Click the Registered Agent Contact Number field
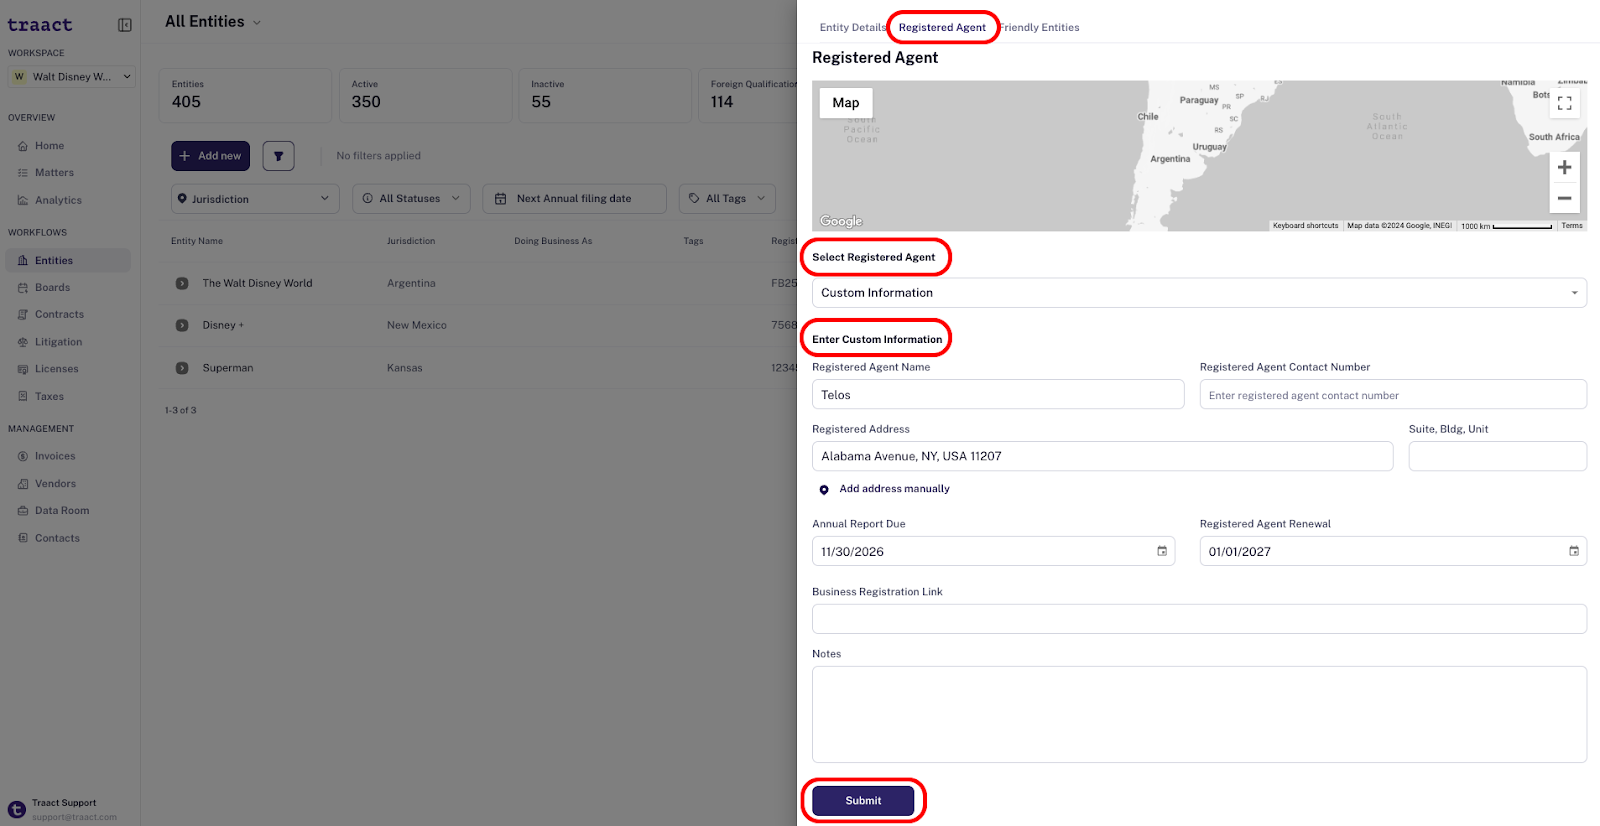Viewport: 1600px width, 826px height. point(1393,395)
